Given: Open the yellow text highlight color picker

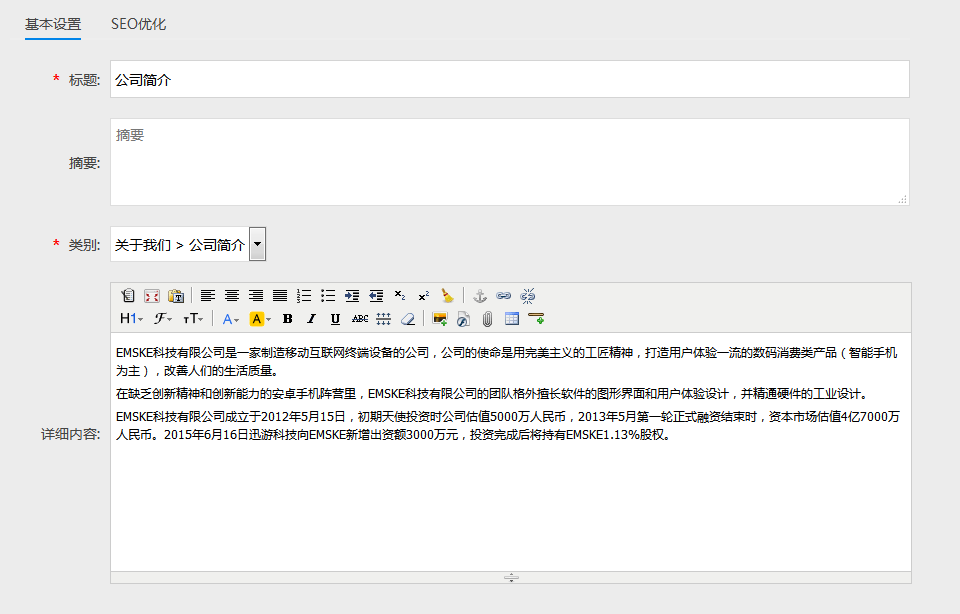Looking at the screenshot, I should (x=260, y=319).
